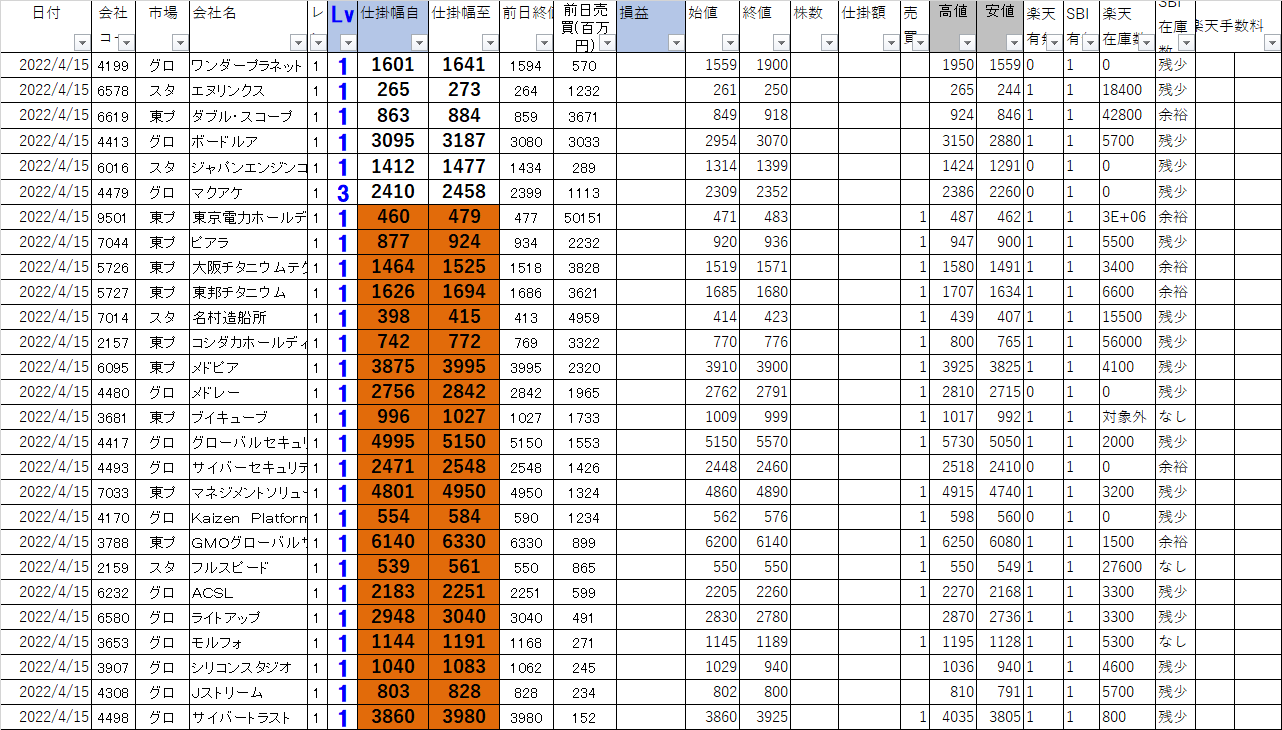This screenshot has height=730, width=1282.
Task: Open the SBI有 column filter dropdown
Action: point(1090,43)
